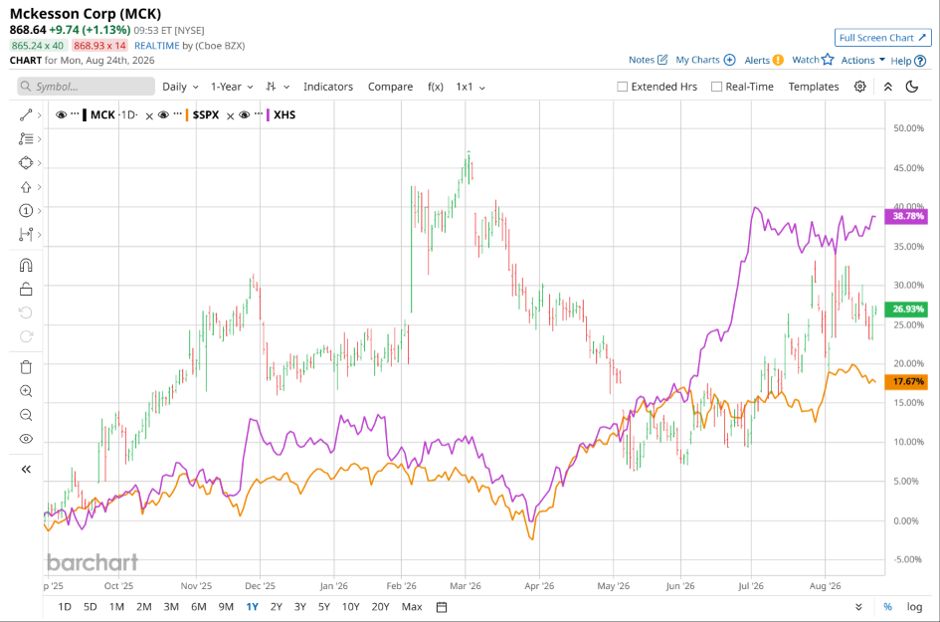Open MCK series options ellipsis
Viewport: 940px width, 622px height.
click(x=75, y=114)
